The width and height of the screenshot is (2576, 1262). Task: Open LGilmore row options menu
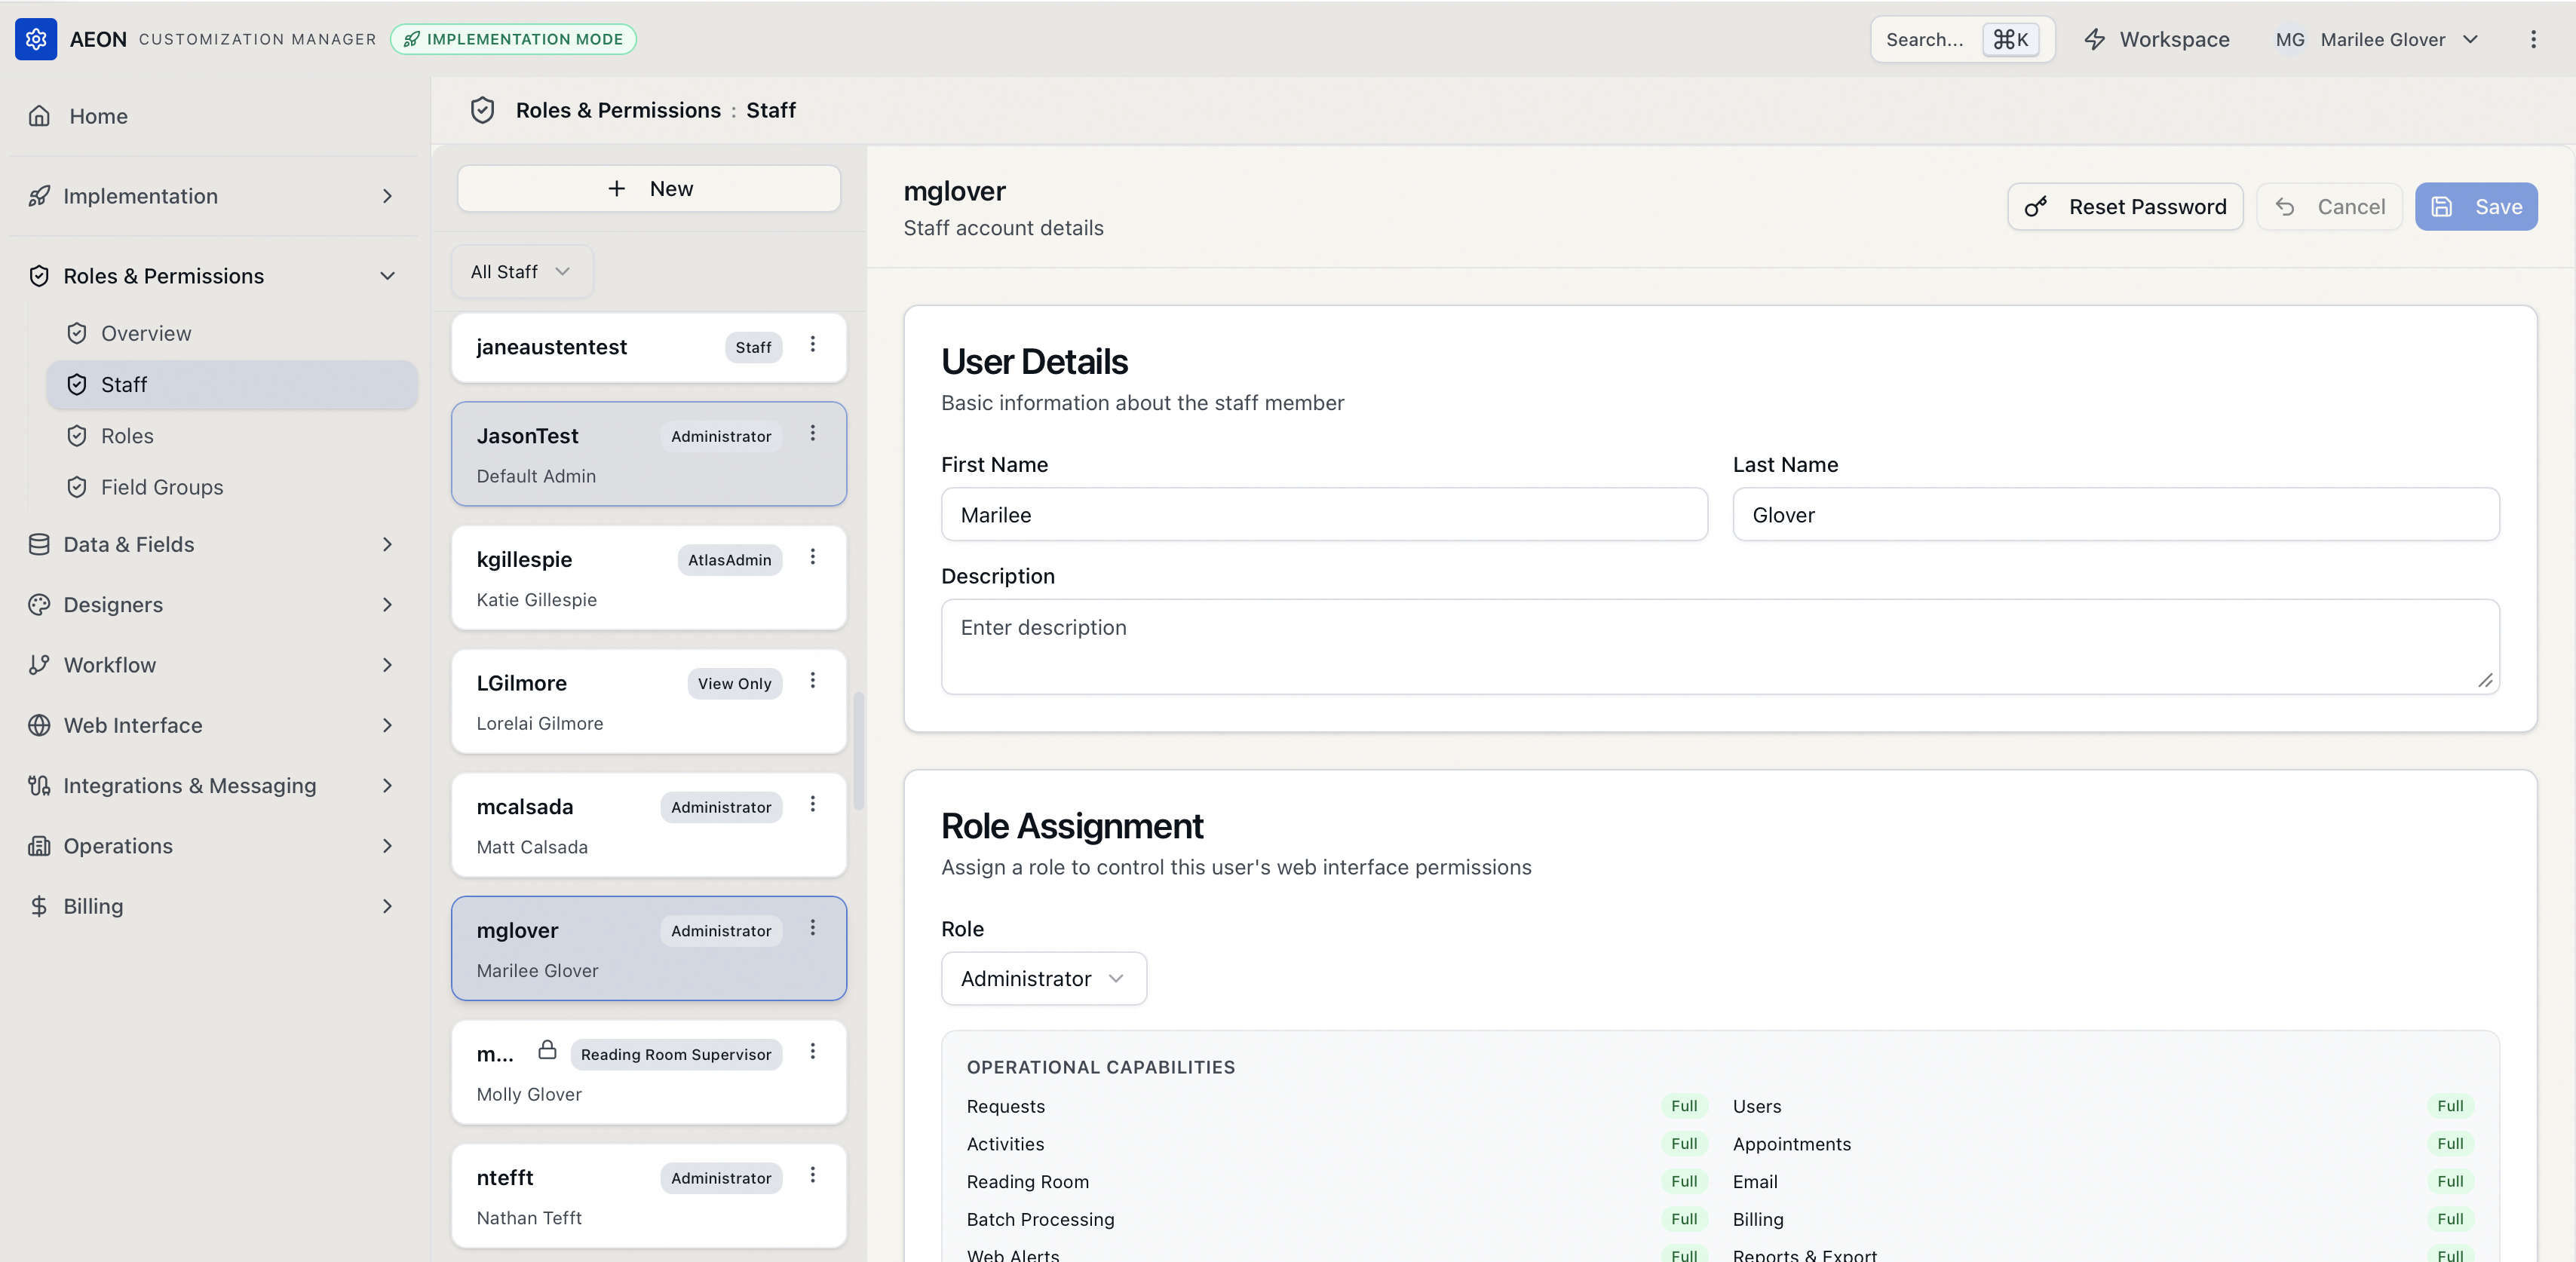click(812, 680)
